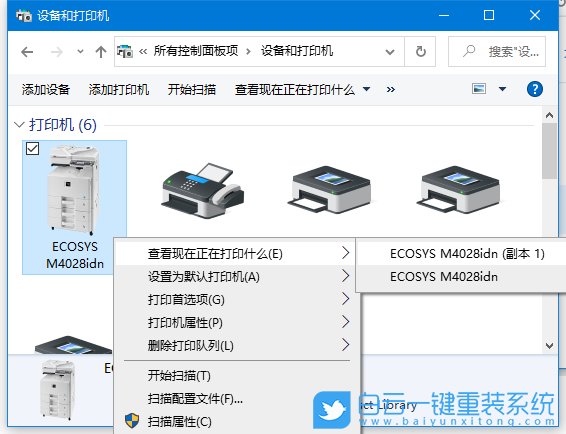The width and height of the screenshot is (566, 434).
Task: Click the title bar window icon
Action: point(24,16)
